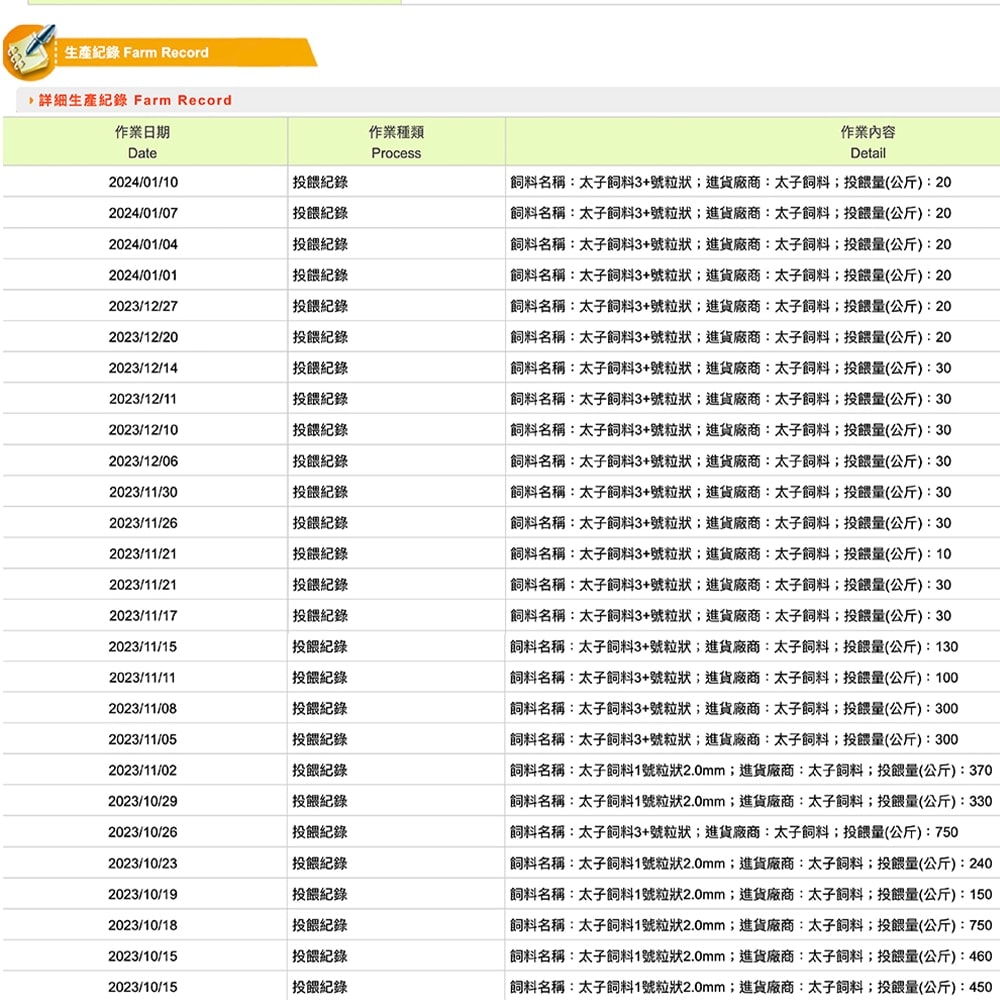Select the date cell 2023/12/06

[x=143, y=461]
